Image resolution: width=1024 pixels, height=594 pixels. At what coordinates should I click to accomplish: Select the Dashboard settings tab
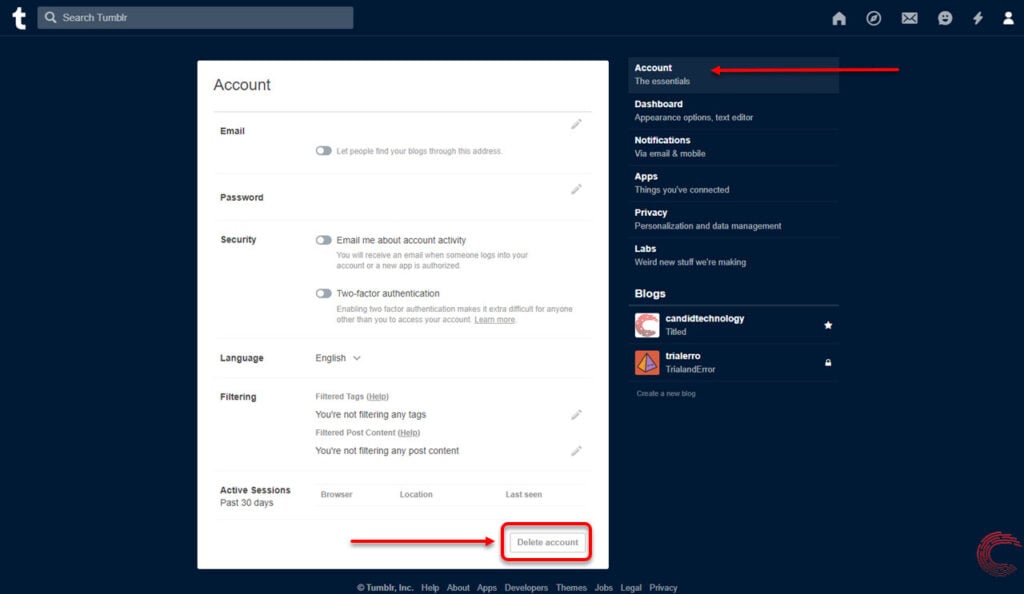733,110
